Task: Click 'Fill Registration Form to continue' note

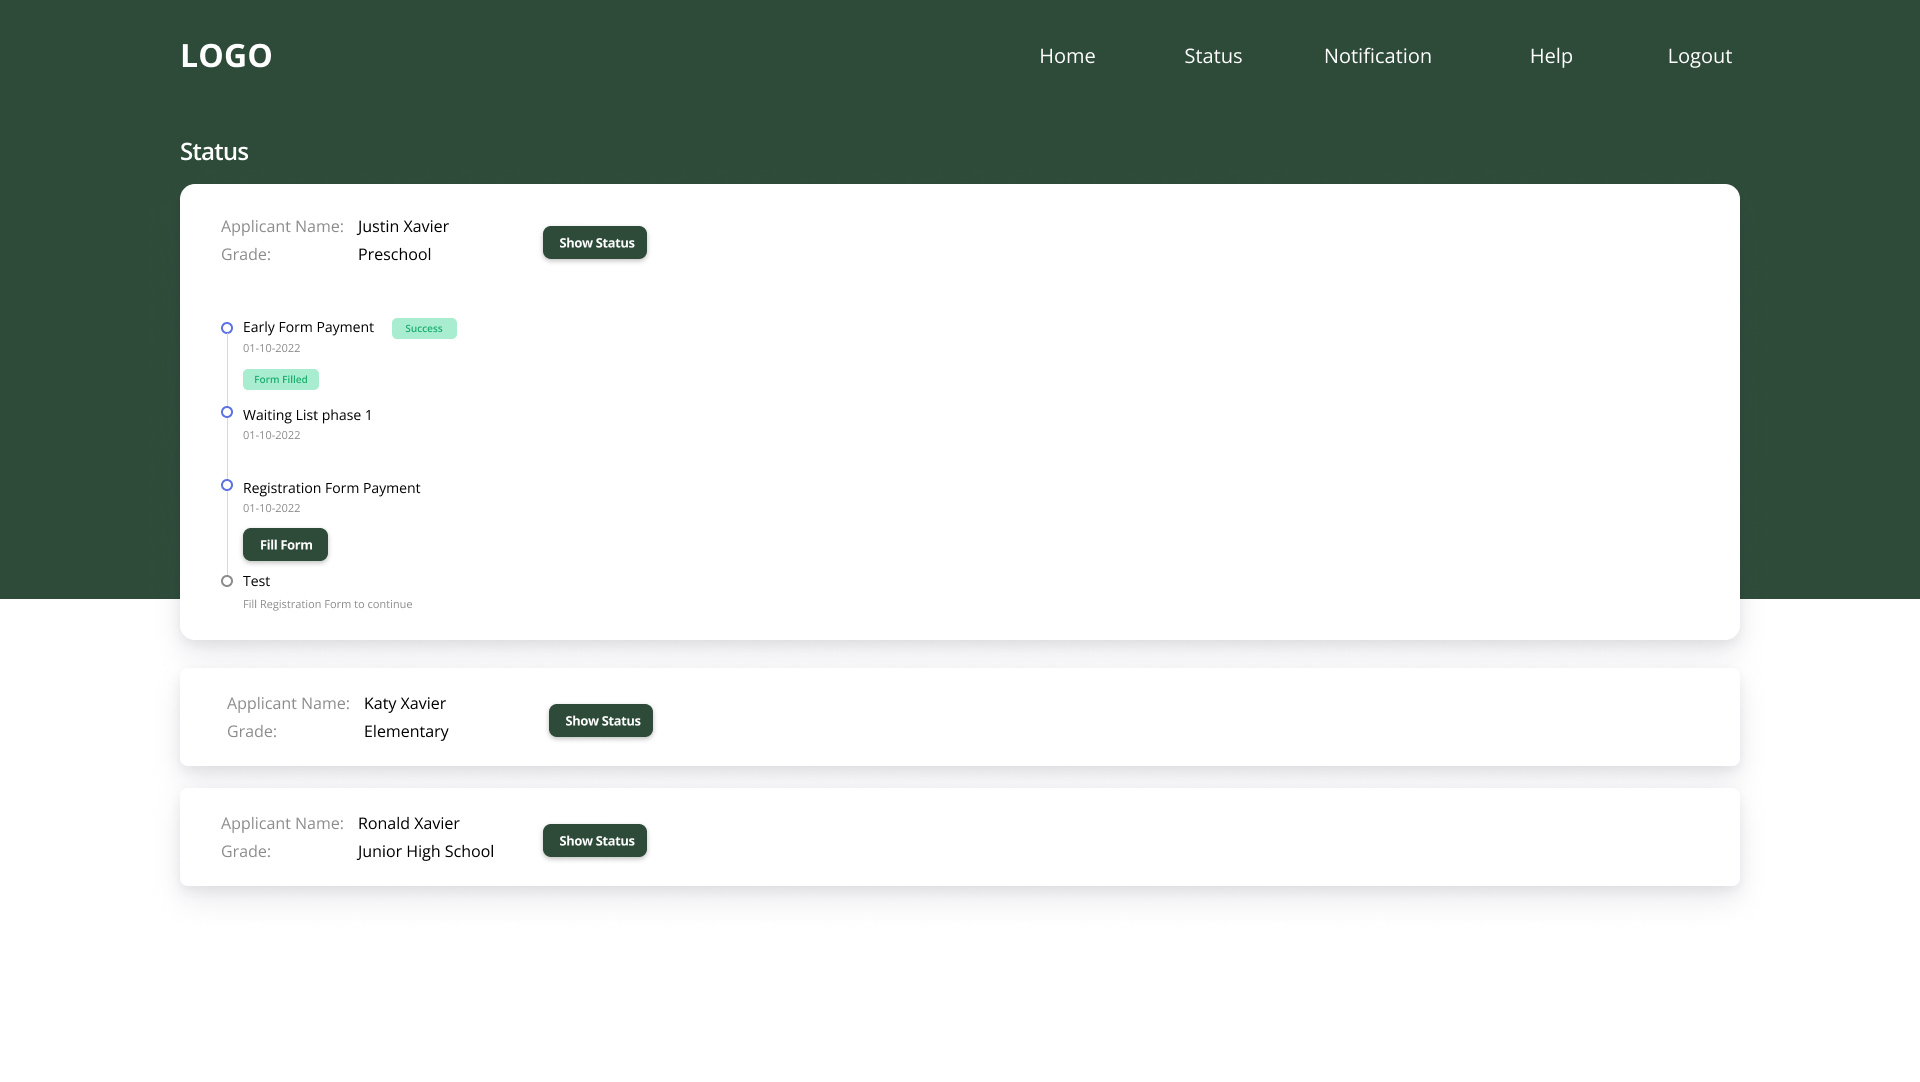Action: coord(327,604)
